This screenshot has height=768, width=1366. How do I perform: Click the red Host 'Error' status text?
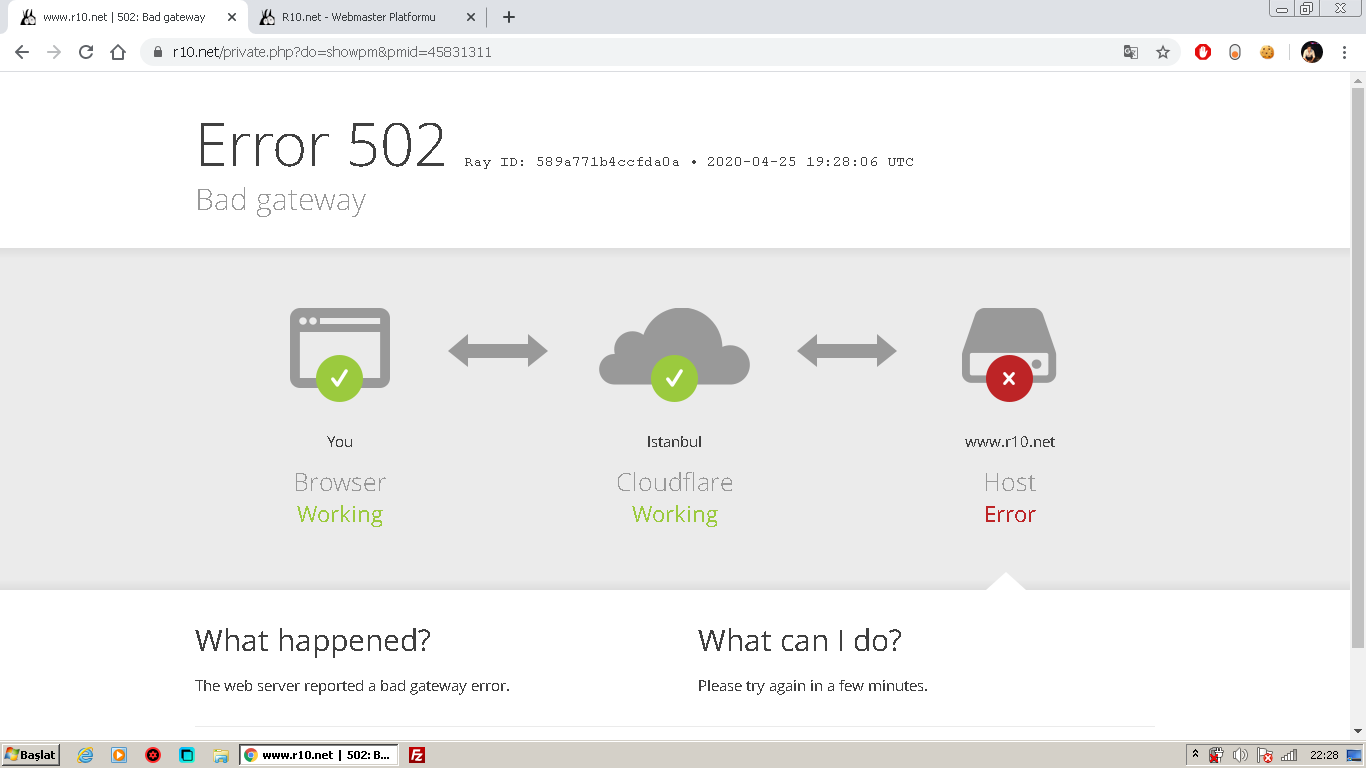(x=1010, y=514)
